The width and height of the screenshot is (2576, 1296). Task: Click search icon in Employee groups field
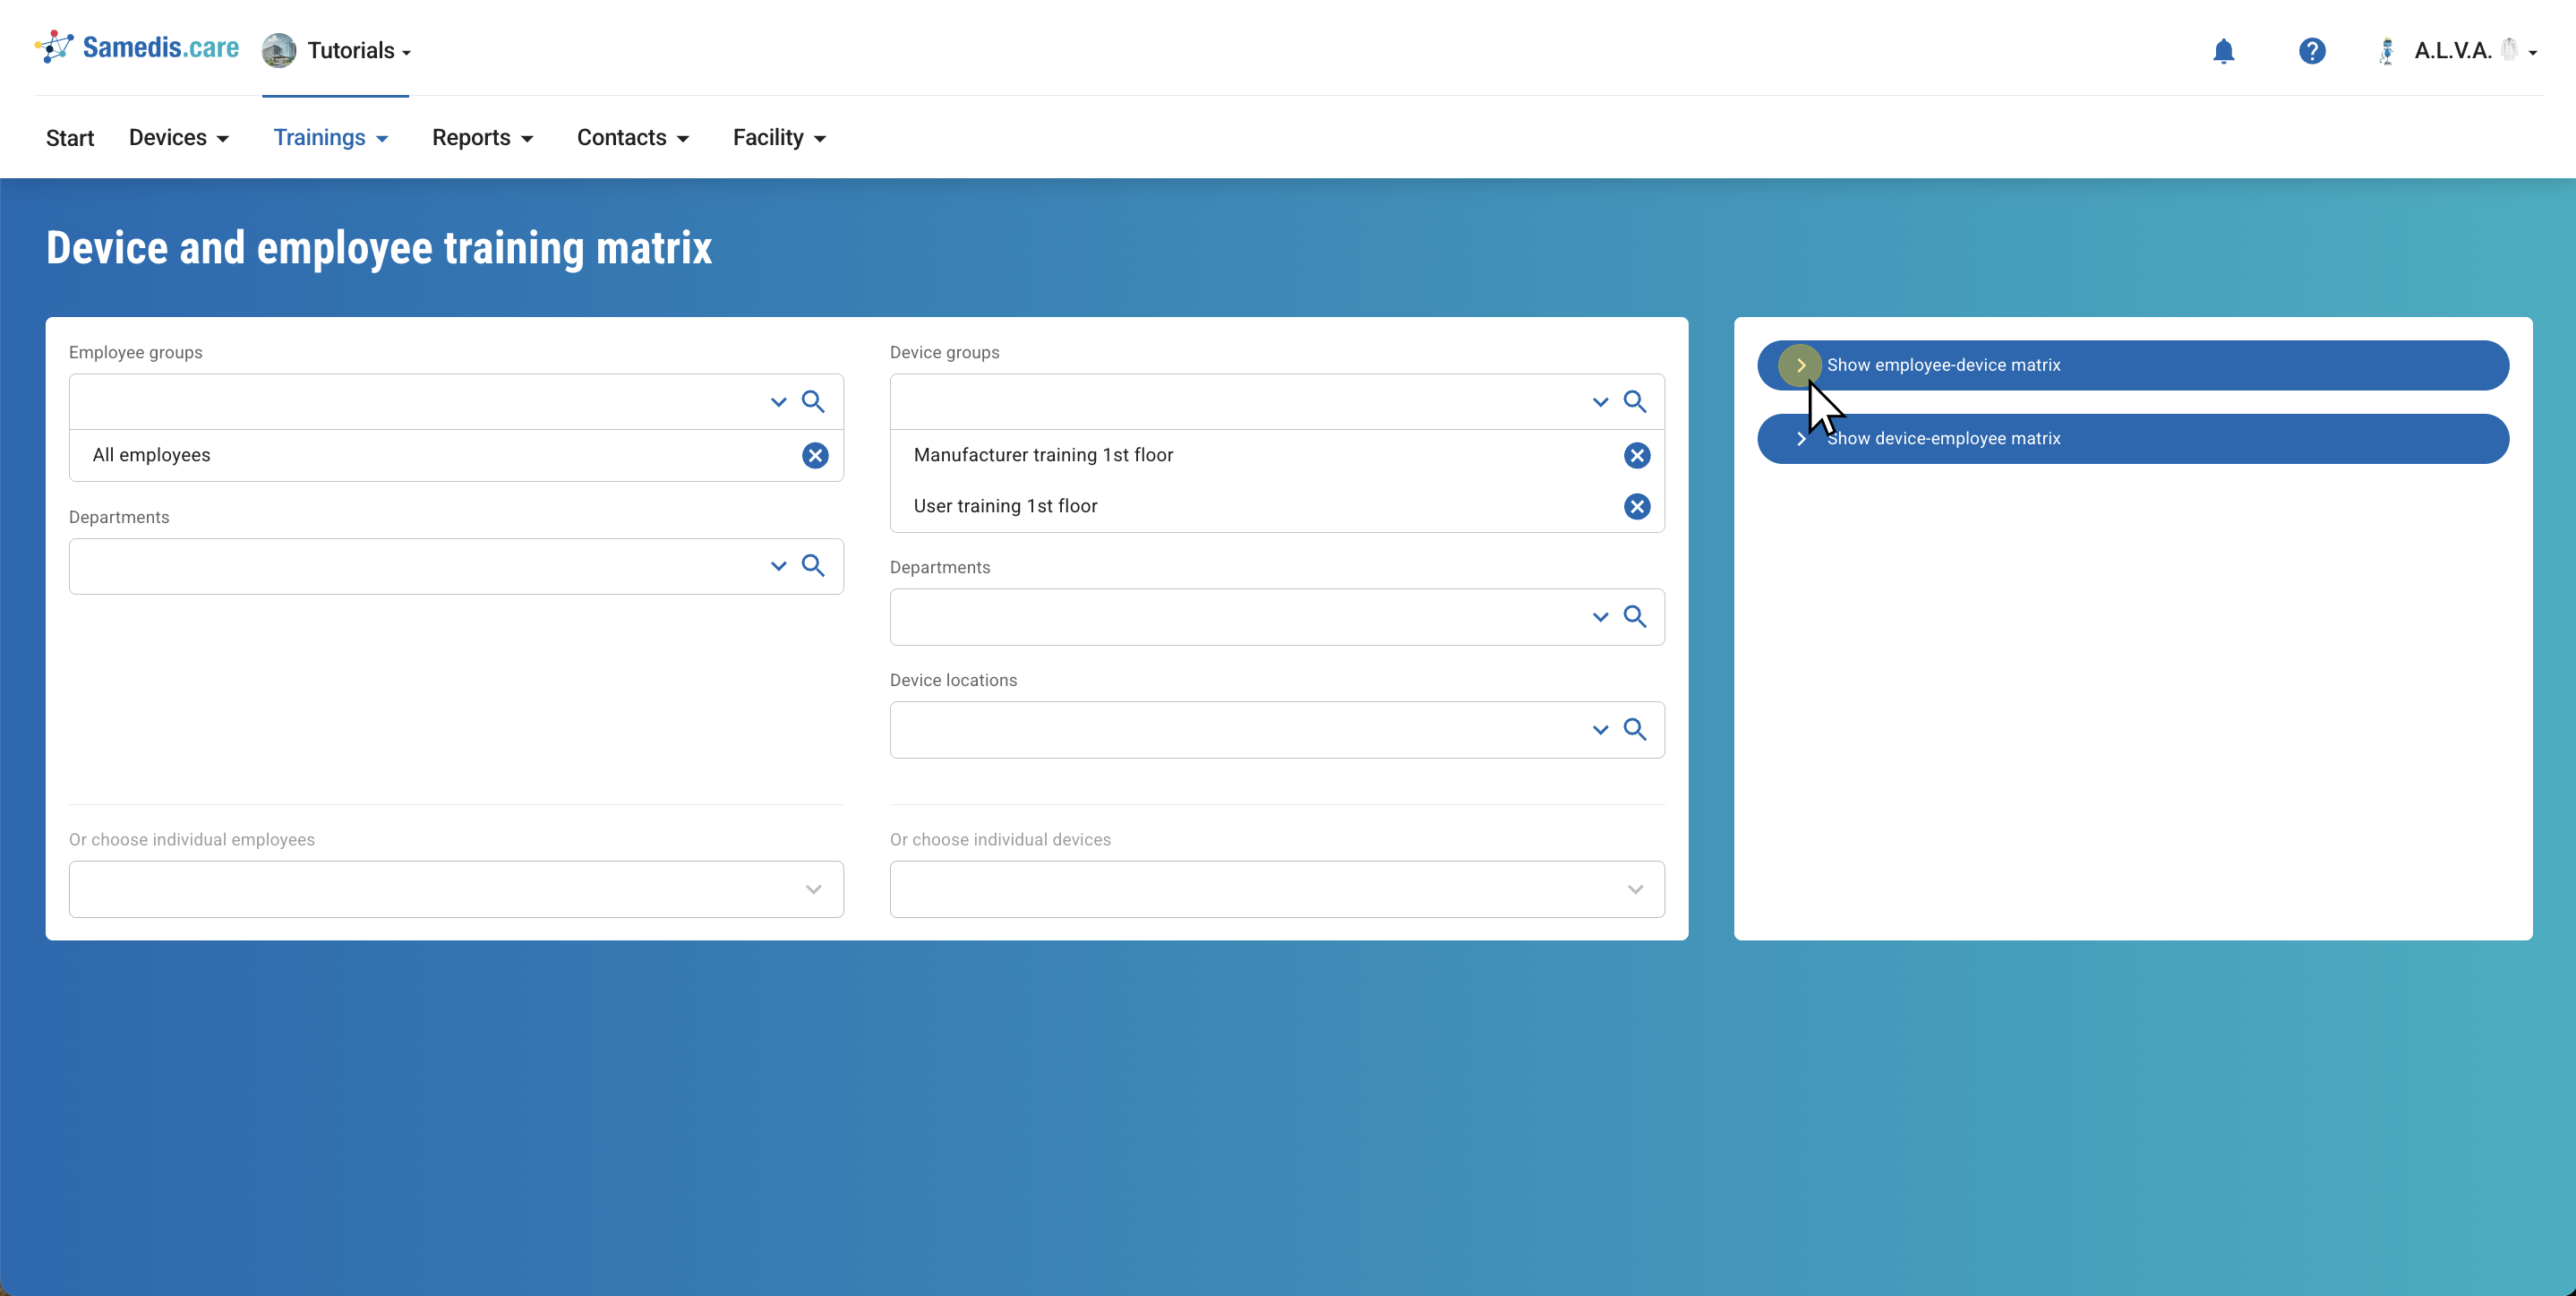pos(813,402)
